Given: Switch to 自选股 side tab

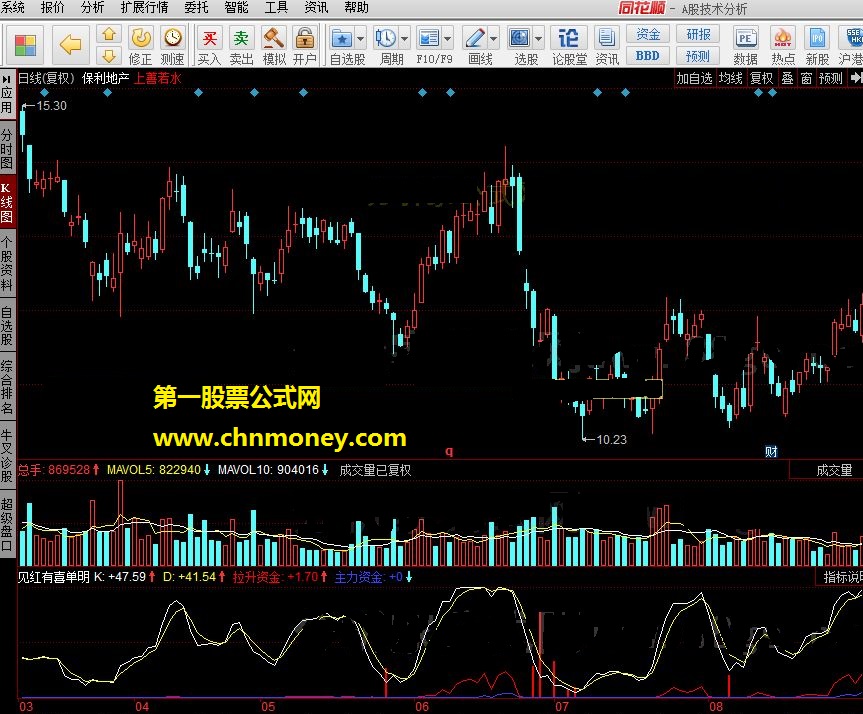Looking at the screenshot, I should [x=7, y=325].
